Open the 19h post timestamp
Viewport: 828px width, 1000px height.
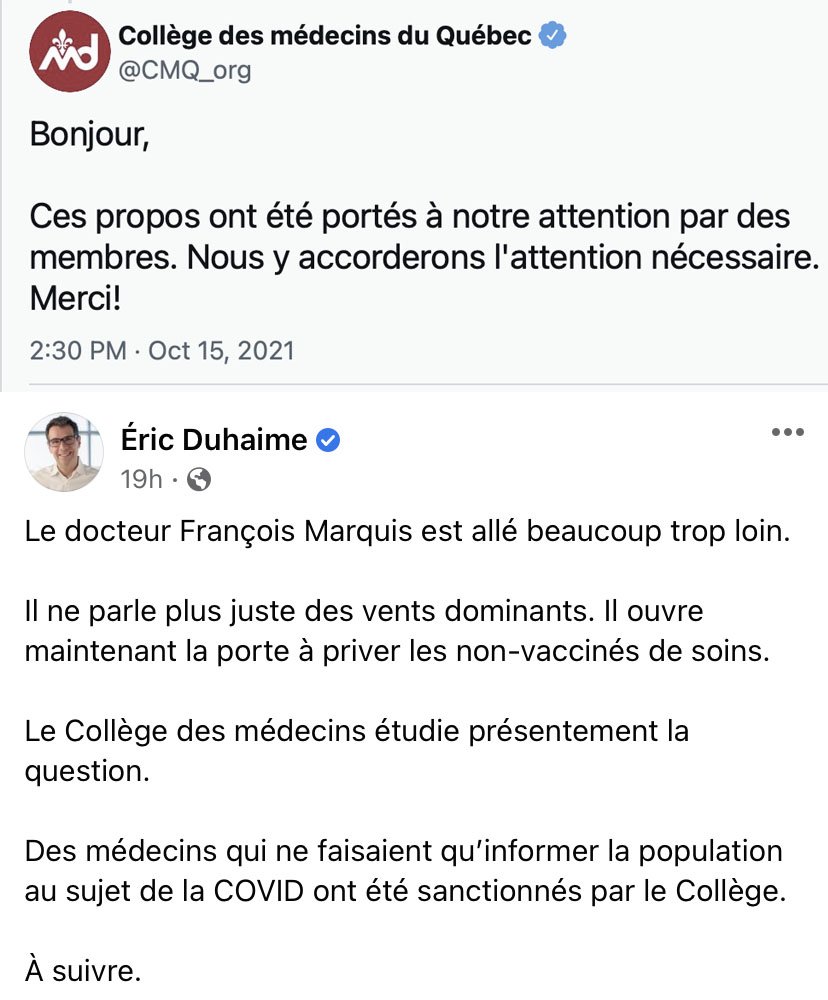141,480
